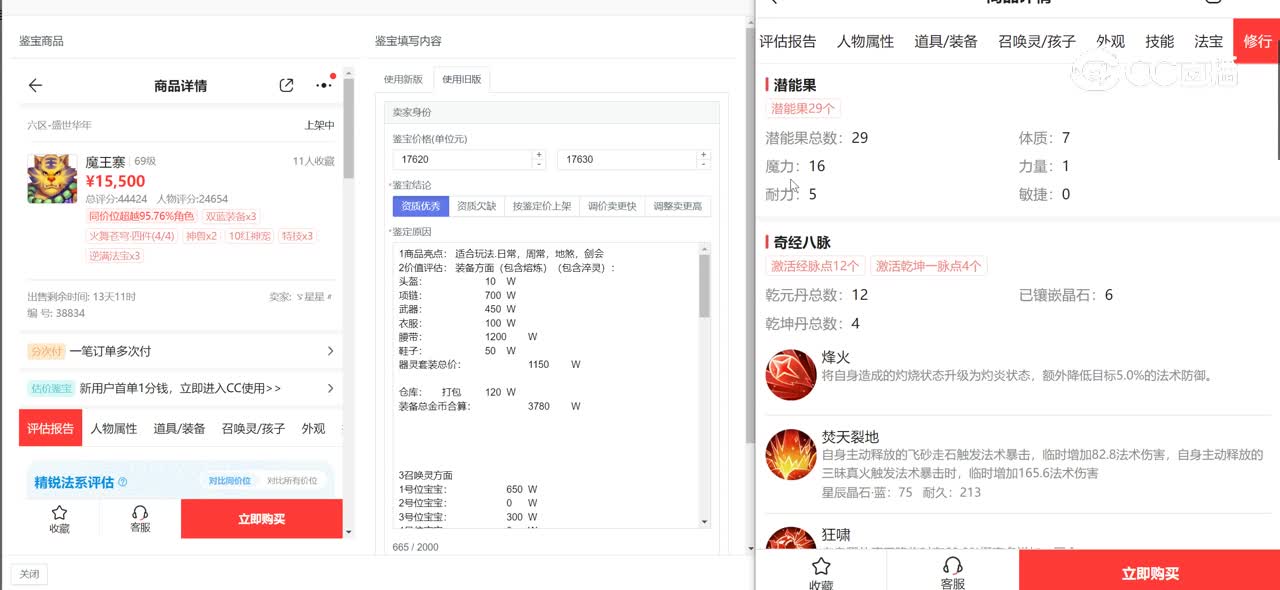Open 评估报告 tab in right panel

(788, 41)
